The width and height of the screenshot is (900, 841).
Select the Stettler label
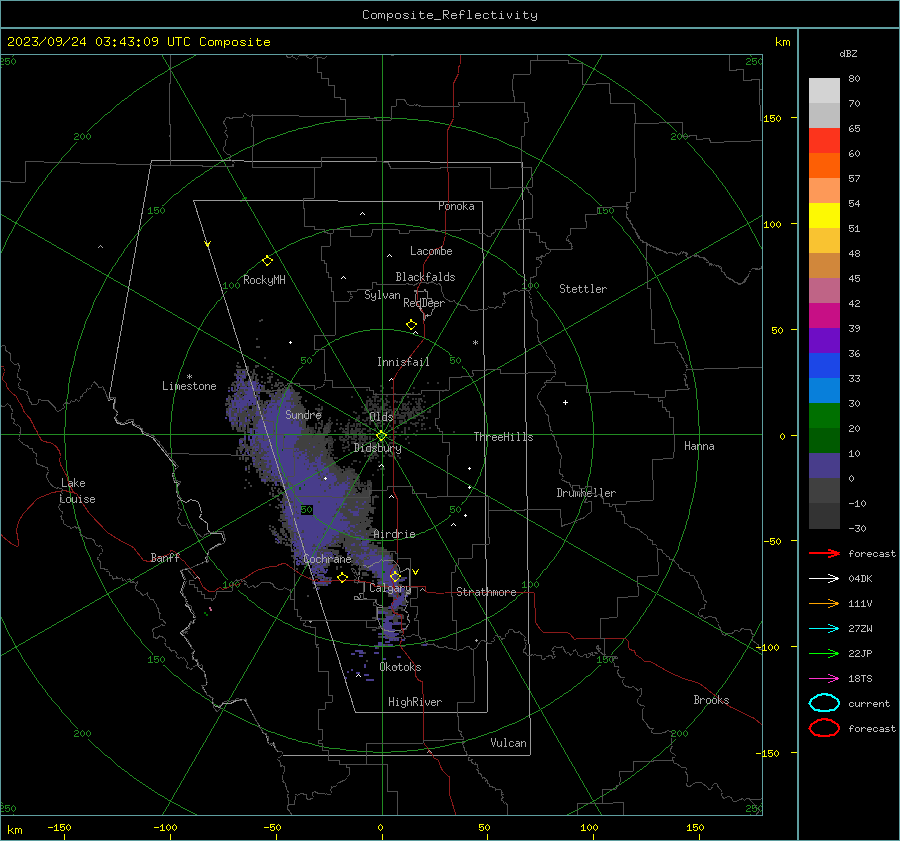click(583, 289)
